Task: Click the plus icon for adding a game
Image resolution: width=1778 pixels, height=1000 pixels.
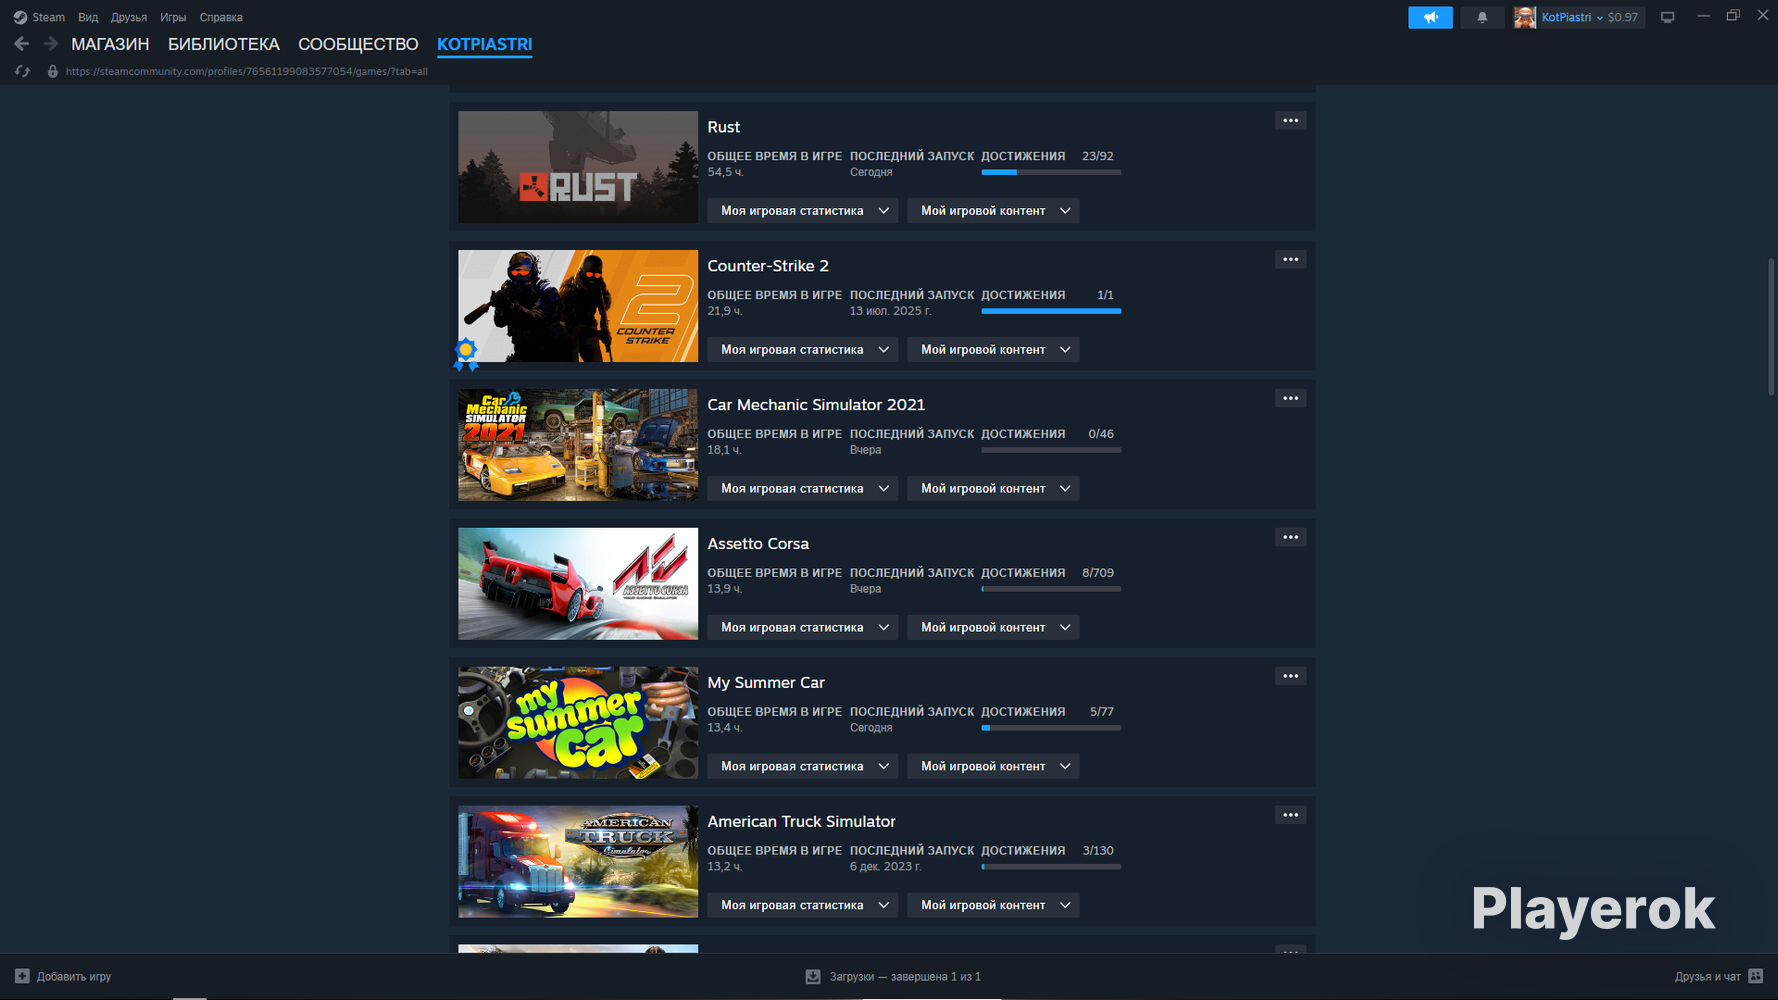Action: click(22, 976)
